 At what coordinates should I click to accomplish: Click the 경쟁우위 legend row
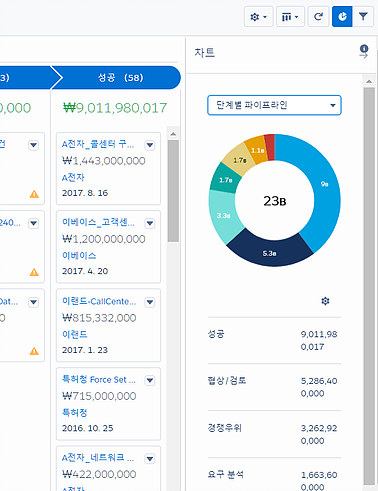pyautogui.click(x=274, y=434)
